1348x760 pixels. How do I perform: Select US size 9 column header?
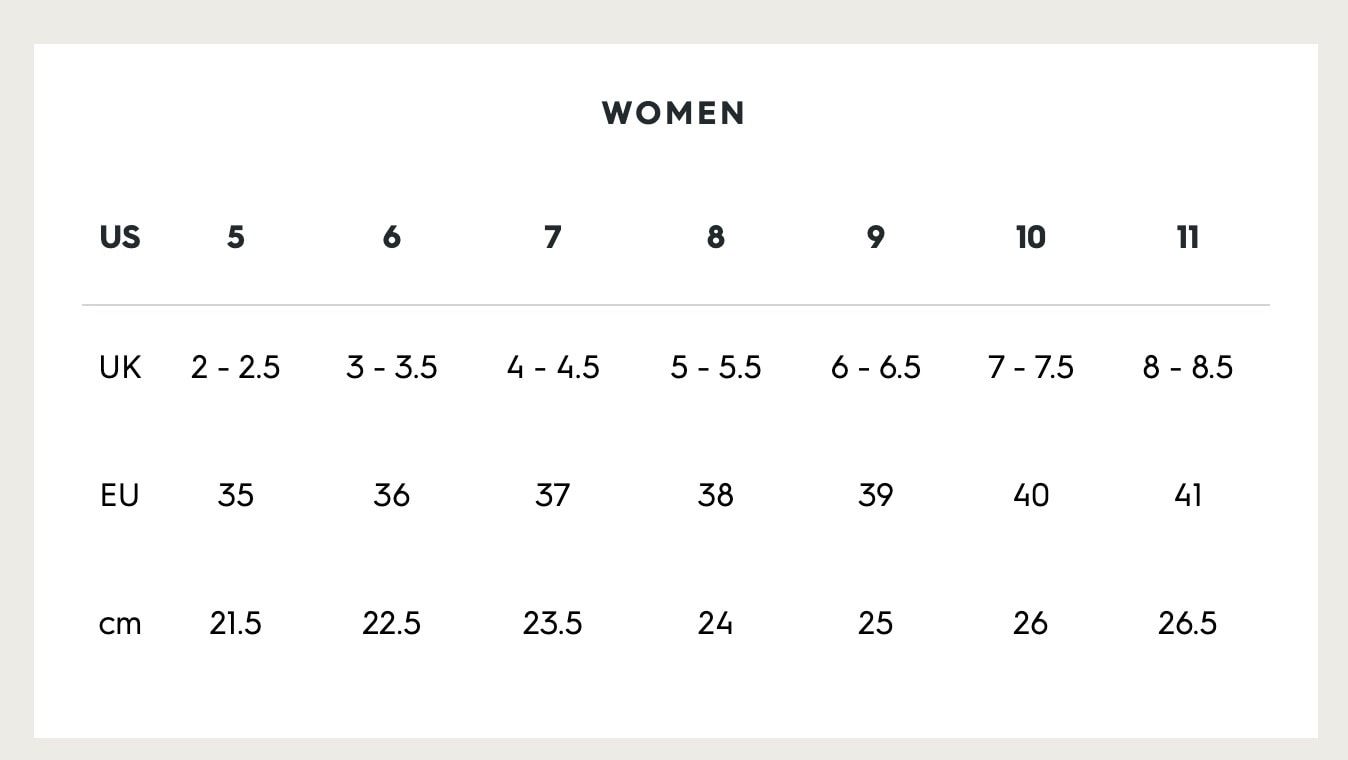pyautogui.click(x=875, y=238)
